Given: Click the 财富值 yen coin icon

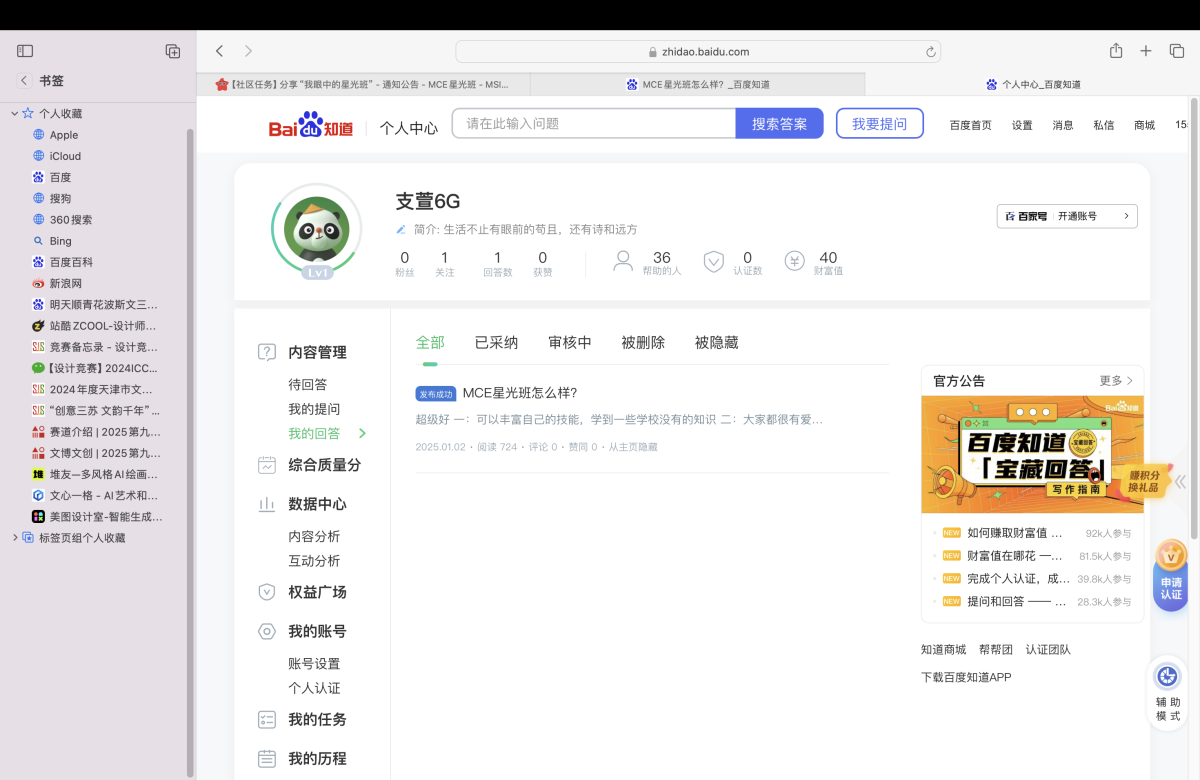Looking at the screenshot, I should point(795,261).
